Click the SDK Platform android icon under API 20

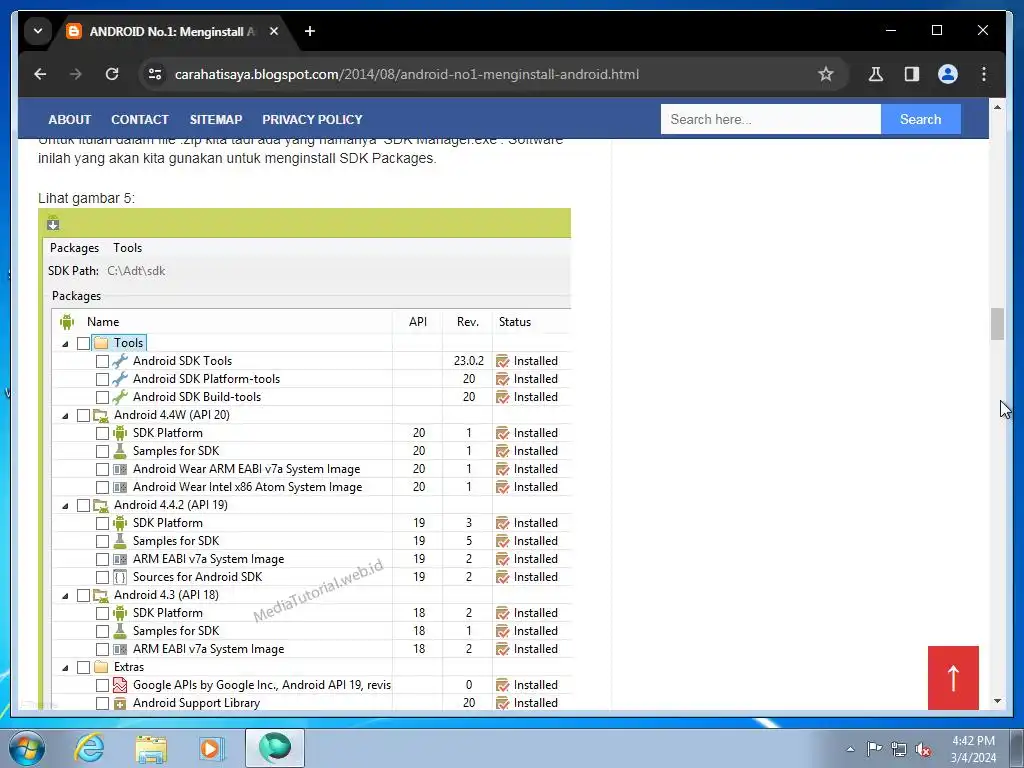tap(120, 432)
